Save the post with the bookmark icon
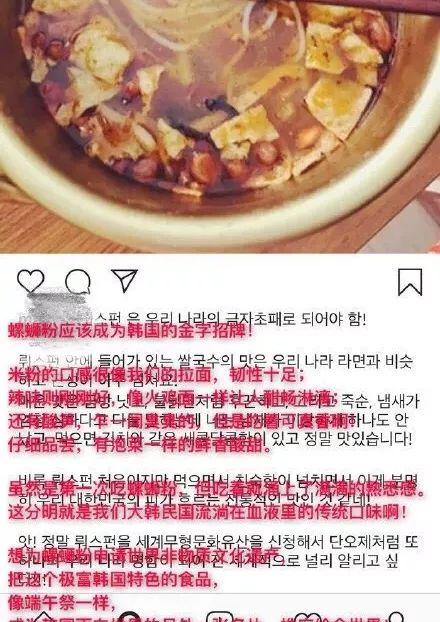Viewport: 440px width, 622px height. pos(410,282)
